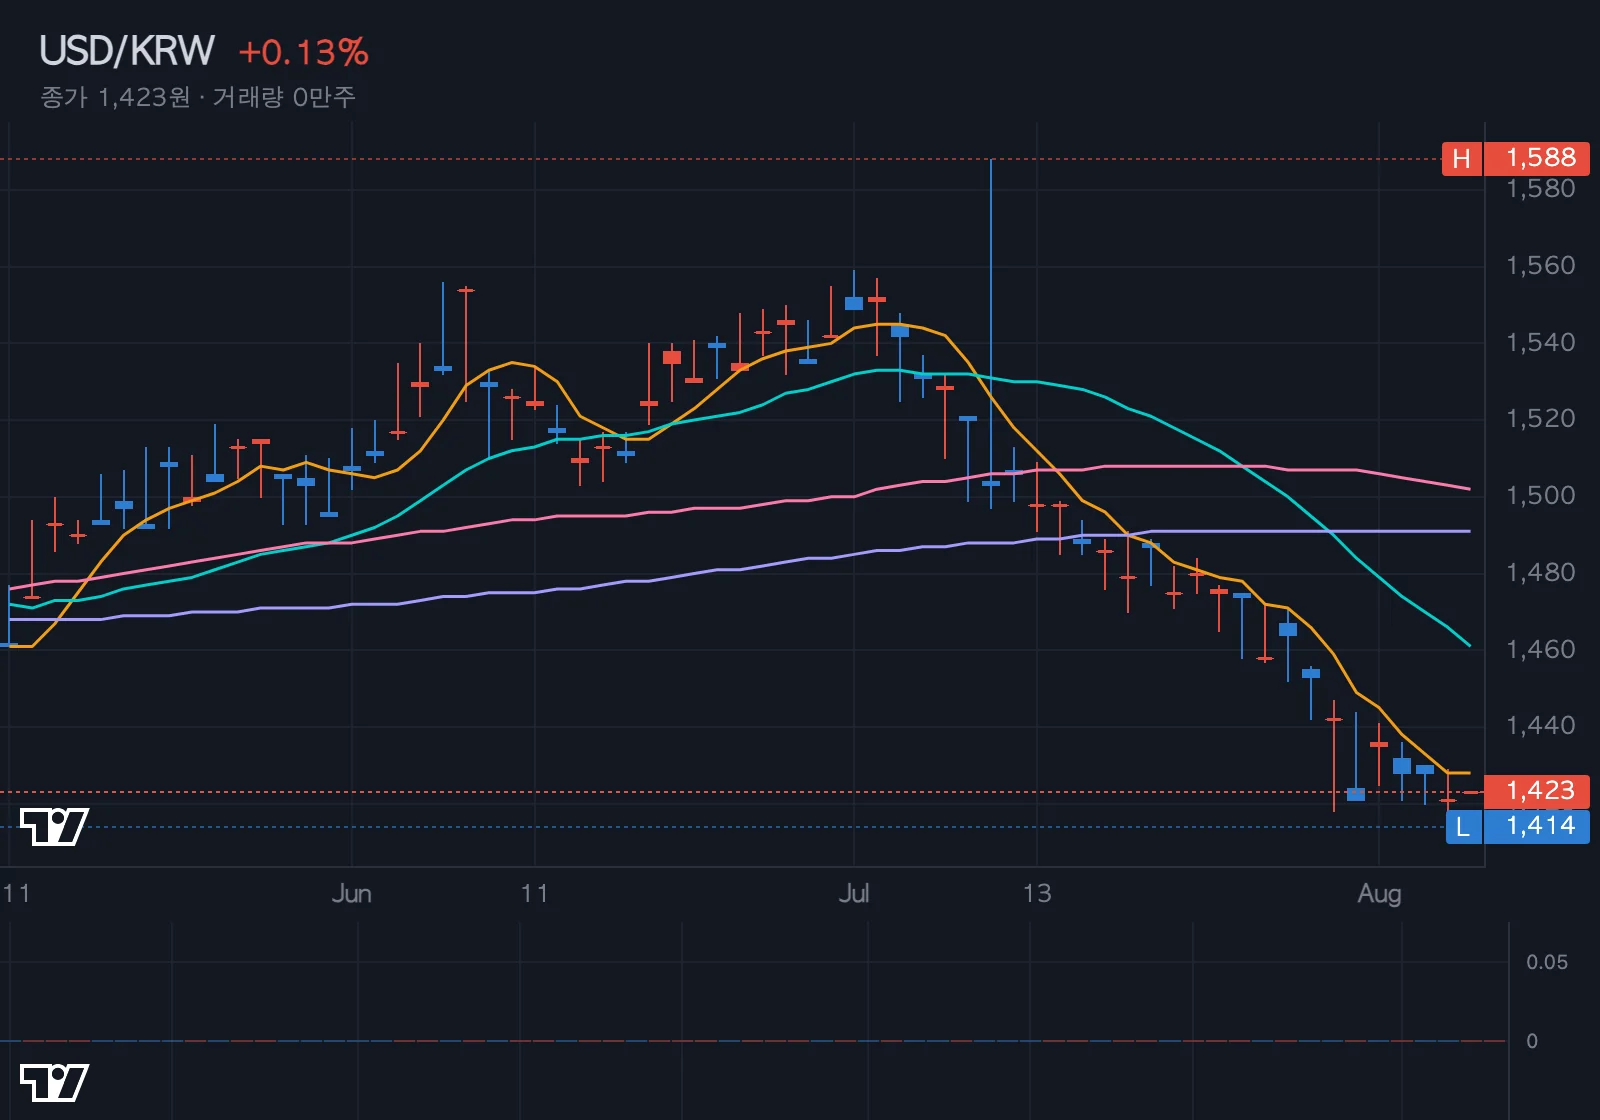Click the 1,540 price axis label
1600x1120 pixels.
pos(1541,342)
